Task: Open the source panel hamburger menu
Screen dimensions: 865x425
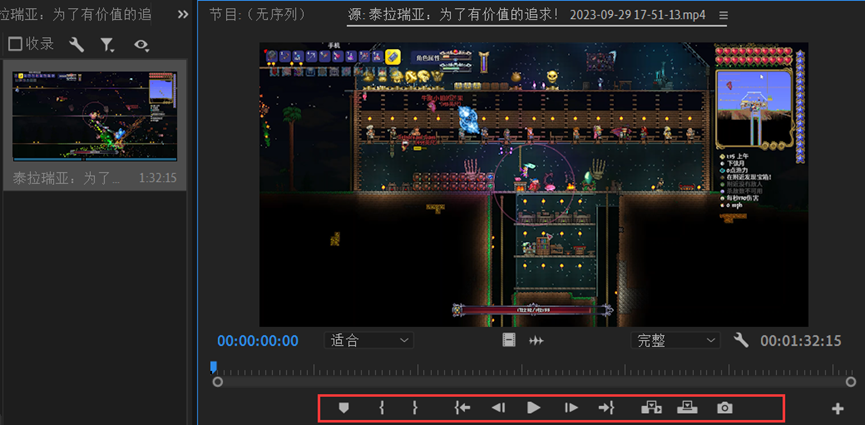Action: pyautogui.click(x=724, y=16)
